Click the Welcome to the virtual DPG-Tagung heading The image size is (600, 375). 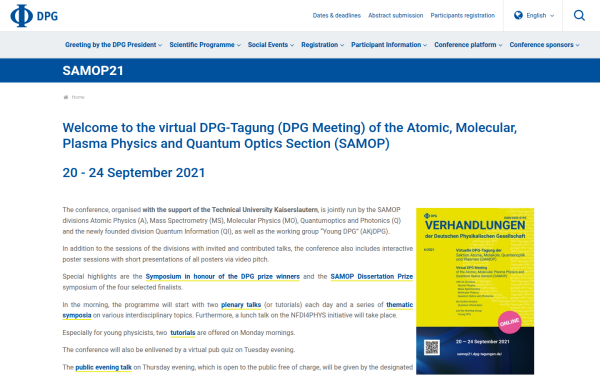[x=290, y=135]
